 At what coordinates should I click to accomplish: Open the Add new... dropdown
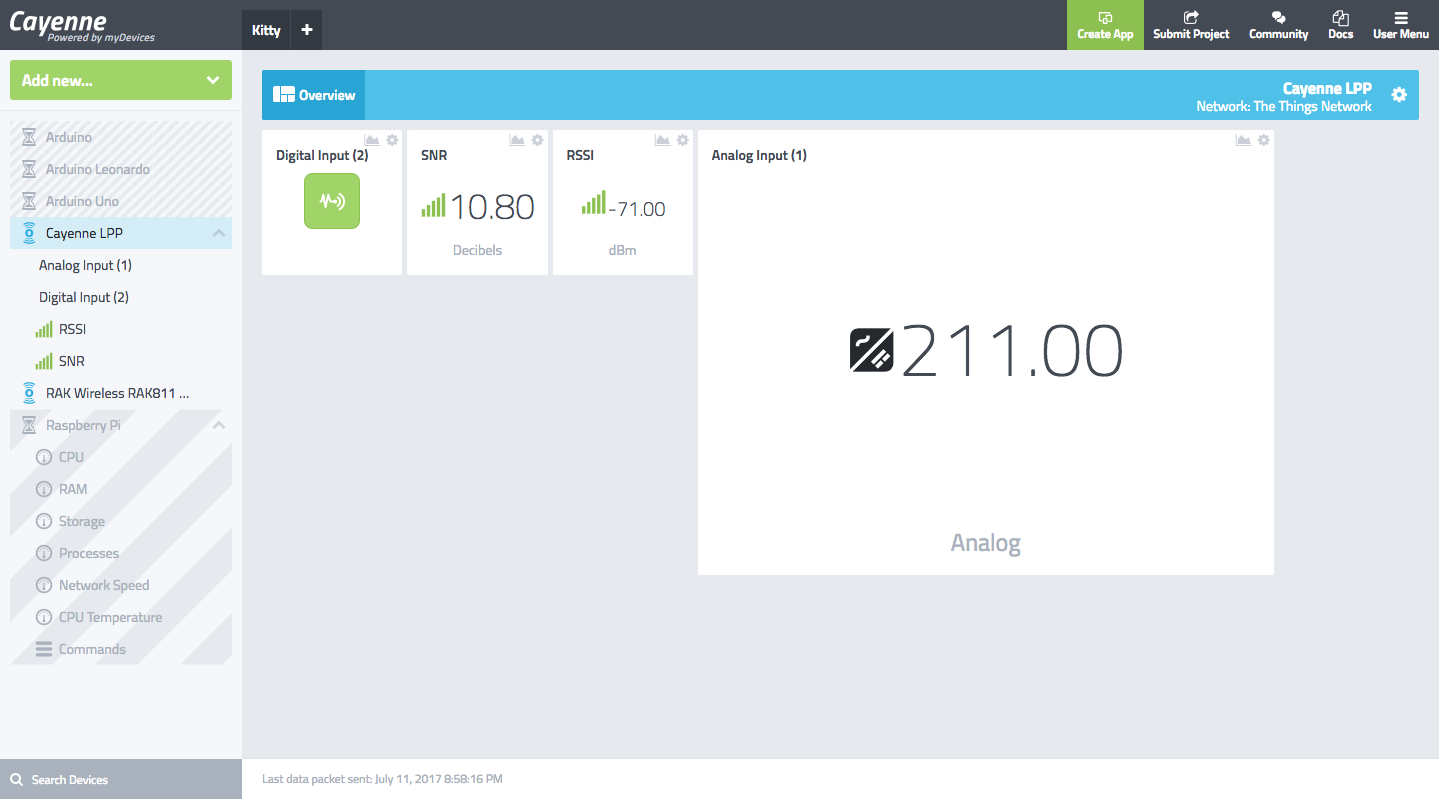121,80
